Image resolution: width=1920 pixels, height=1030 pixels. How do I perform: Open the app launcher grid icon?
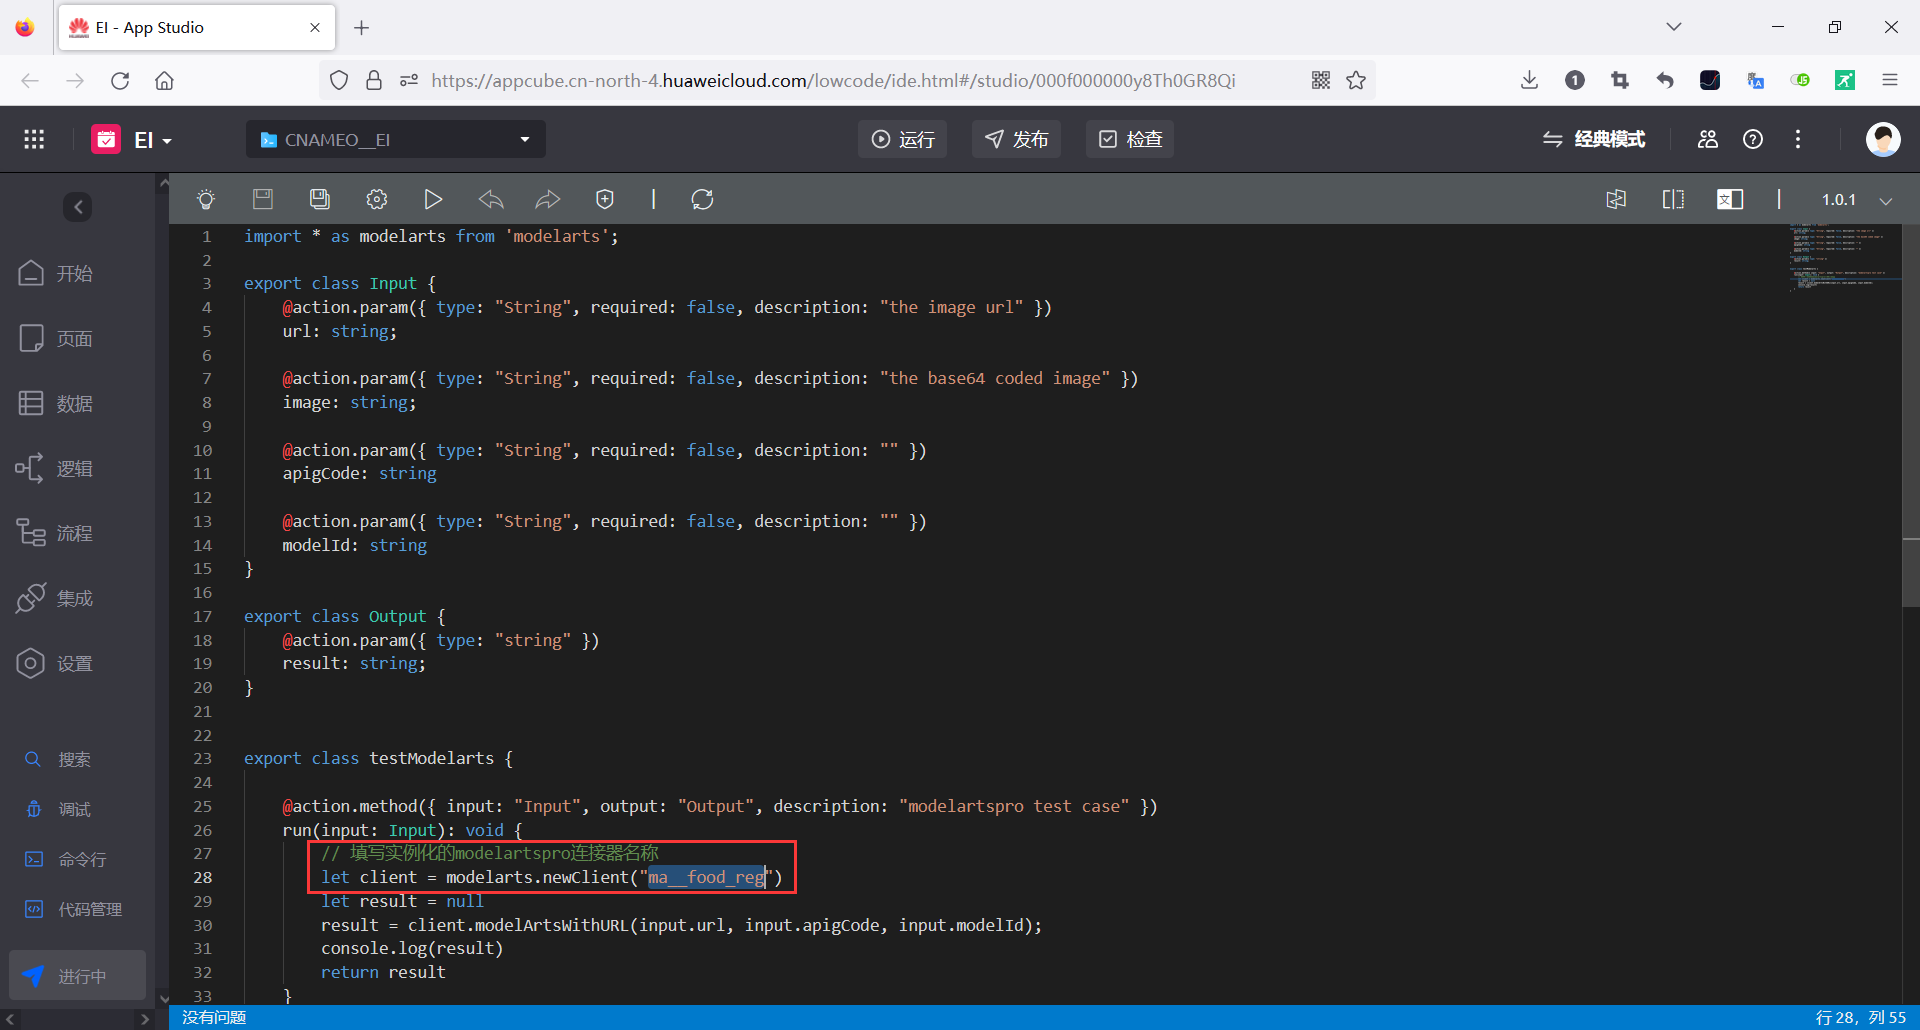(x=34, y=139)
